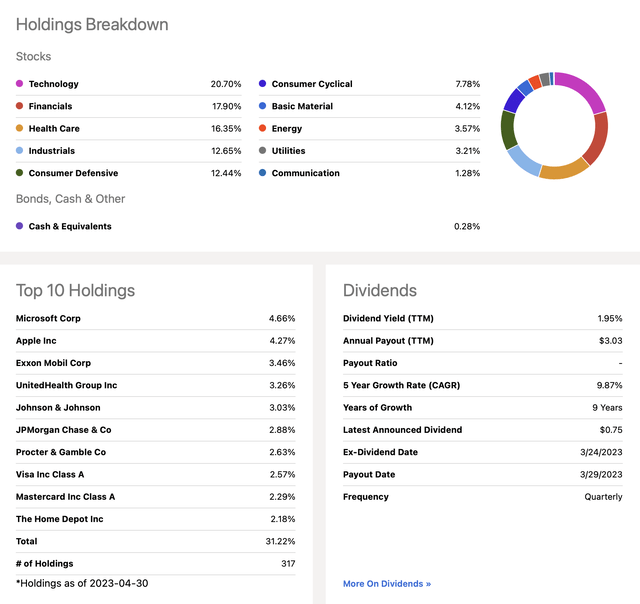Select the green Consumer Defensive legend dot

pyautogui.click(x=19, y=173)
